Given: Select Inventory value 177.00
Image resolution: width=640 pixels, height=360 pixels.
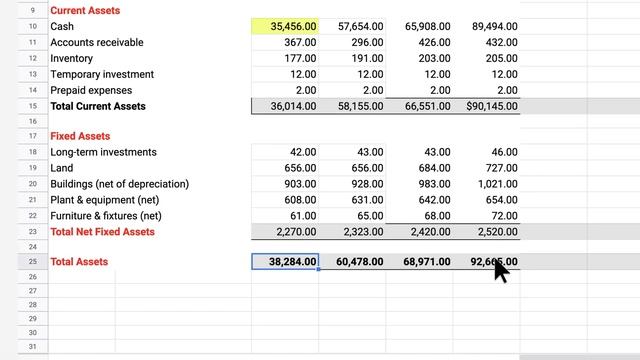Looking at the screenshot, I should 300,58.
